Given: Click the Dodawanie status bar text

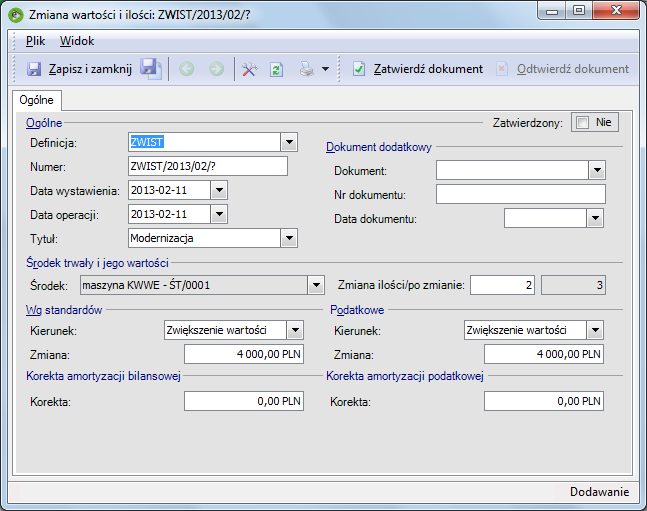Looking at the screenshot, I should [x=599, y=492].
